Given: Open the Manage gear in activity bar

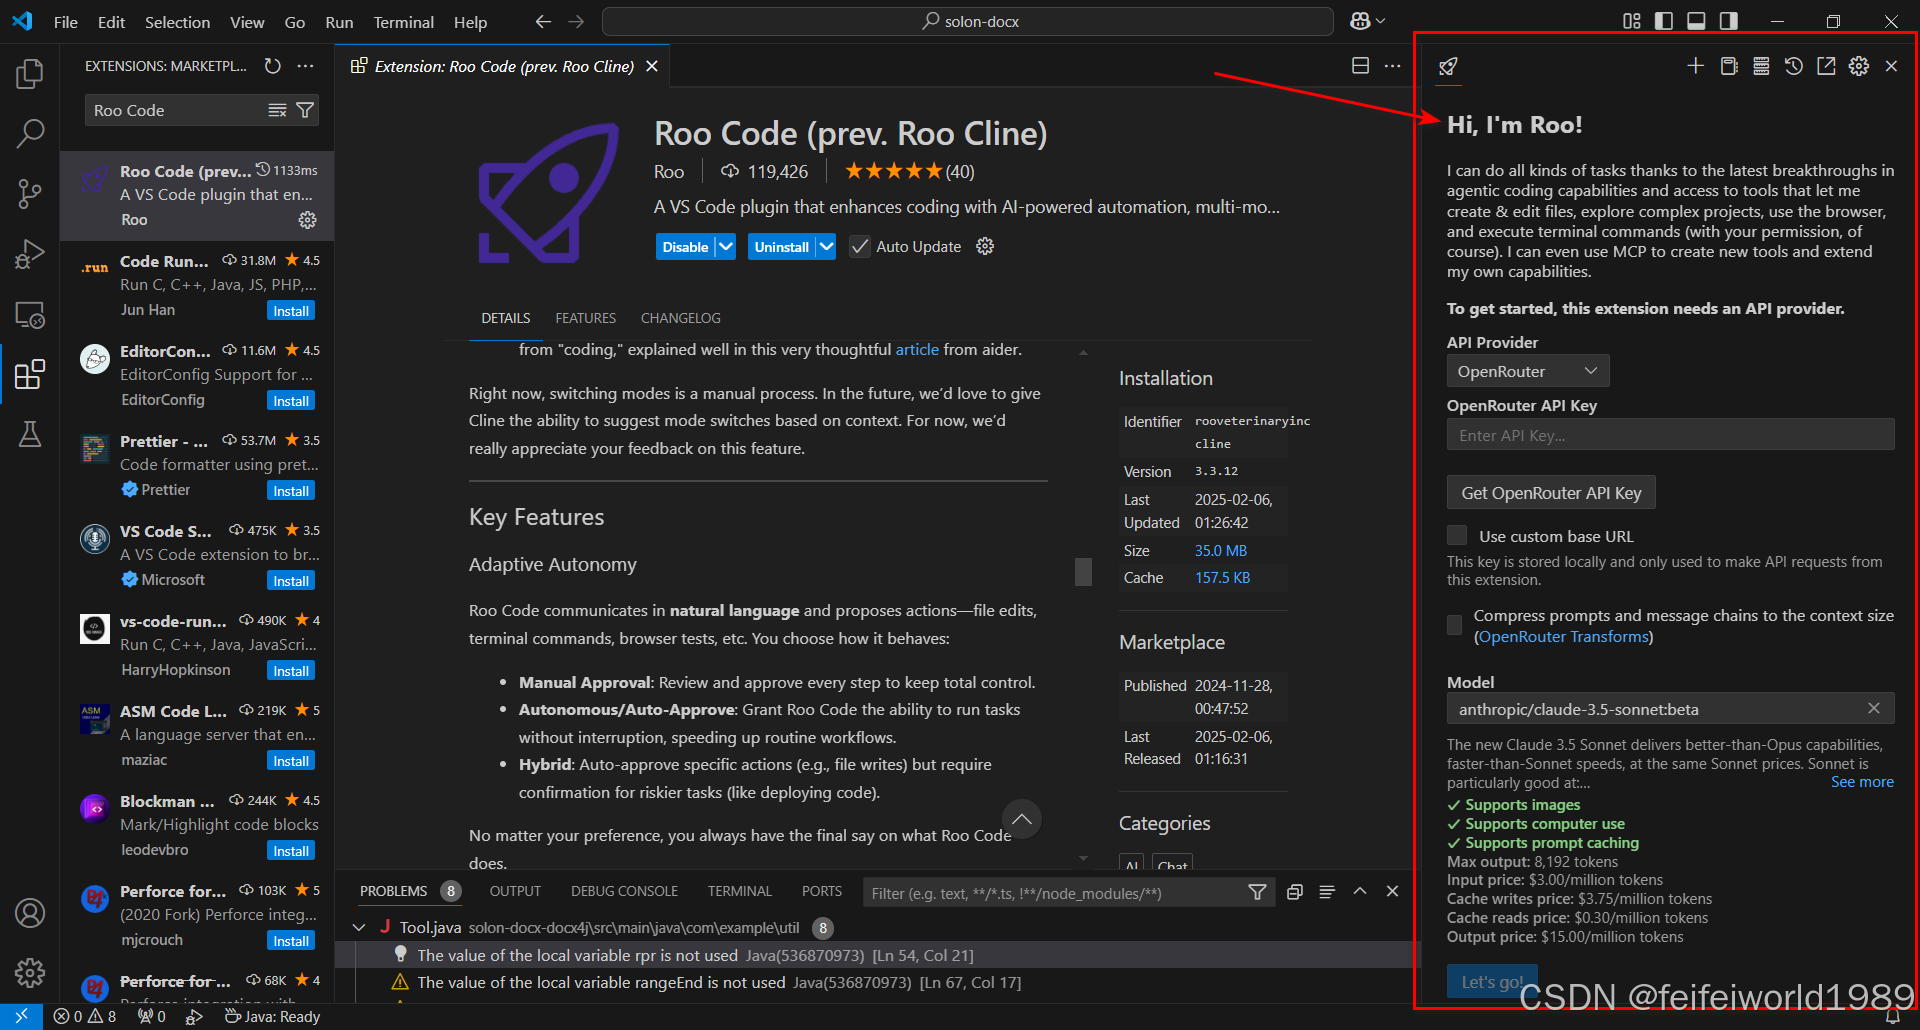Looking at the screenshot, I should [x=30, y=971].
